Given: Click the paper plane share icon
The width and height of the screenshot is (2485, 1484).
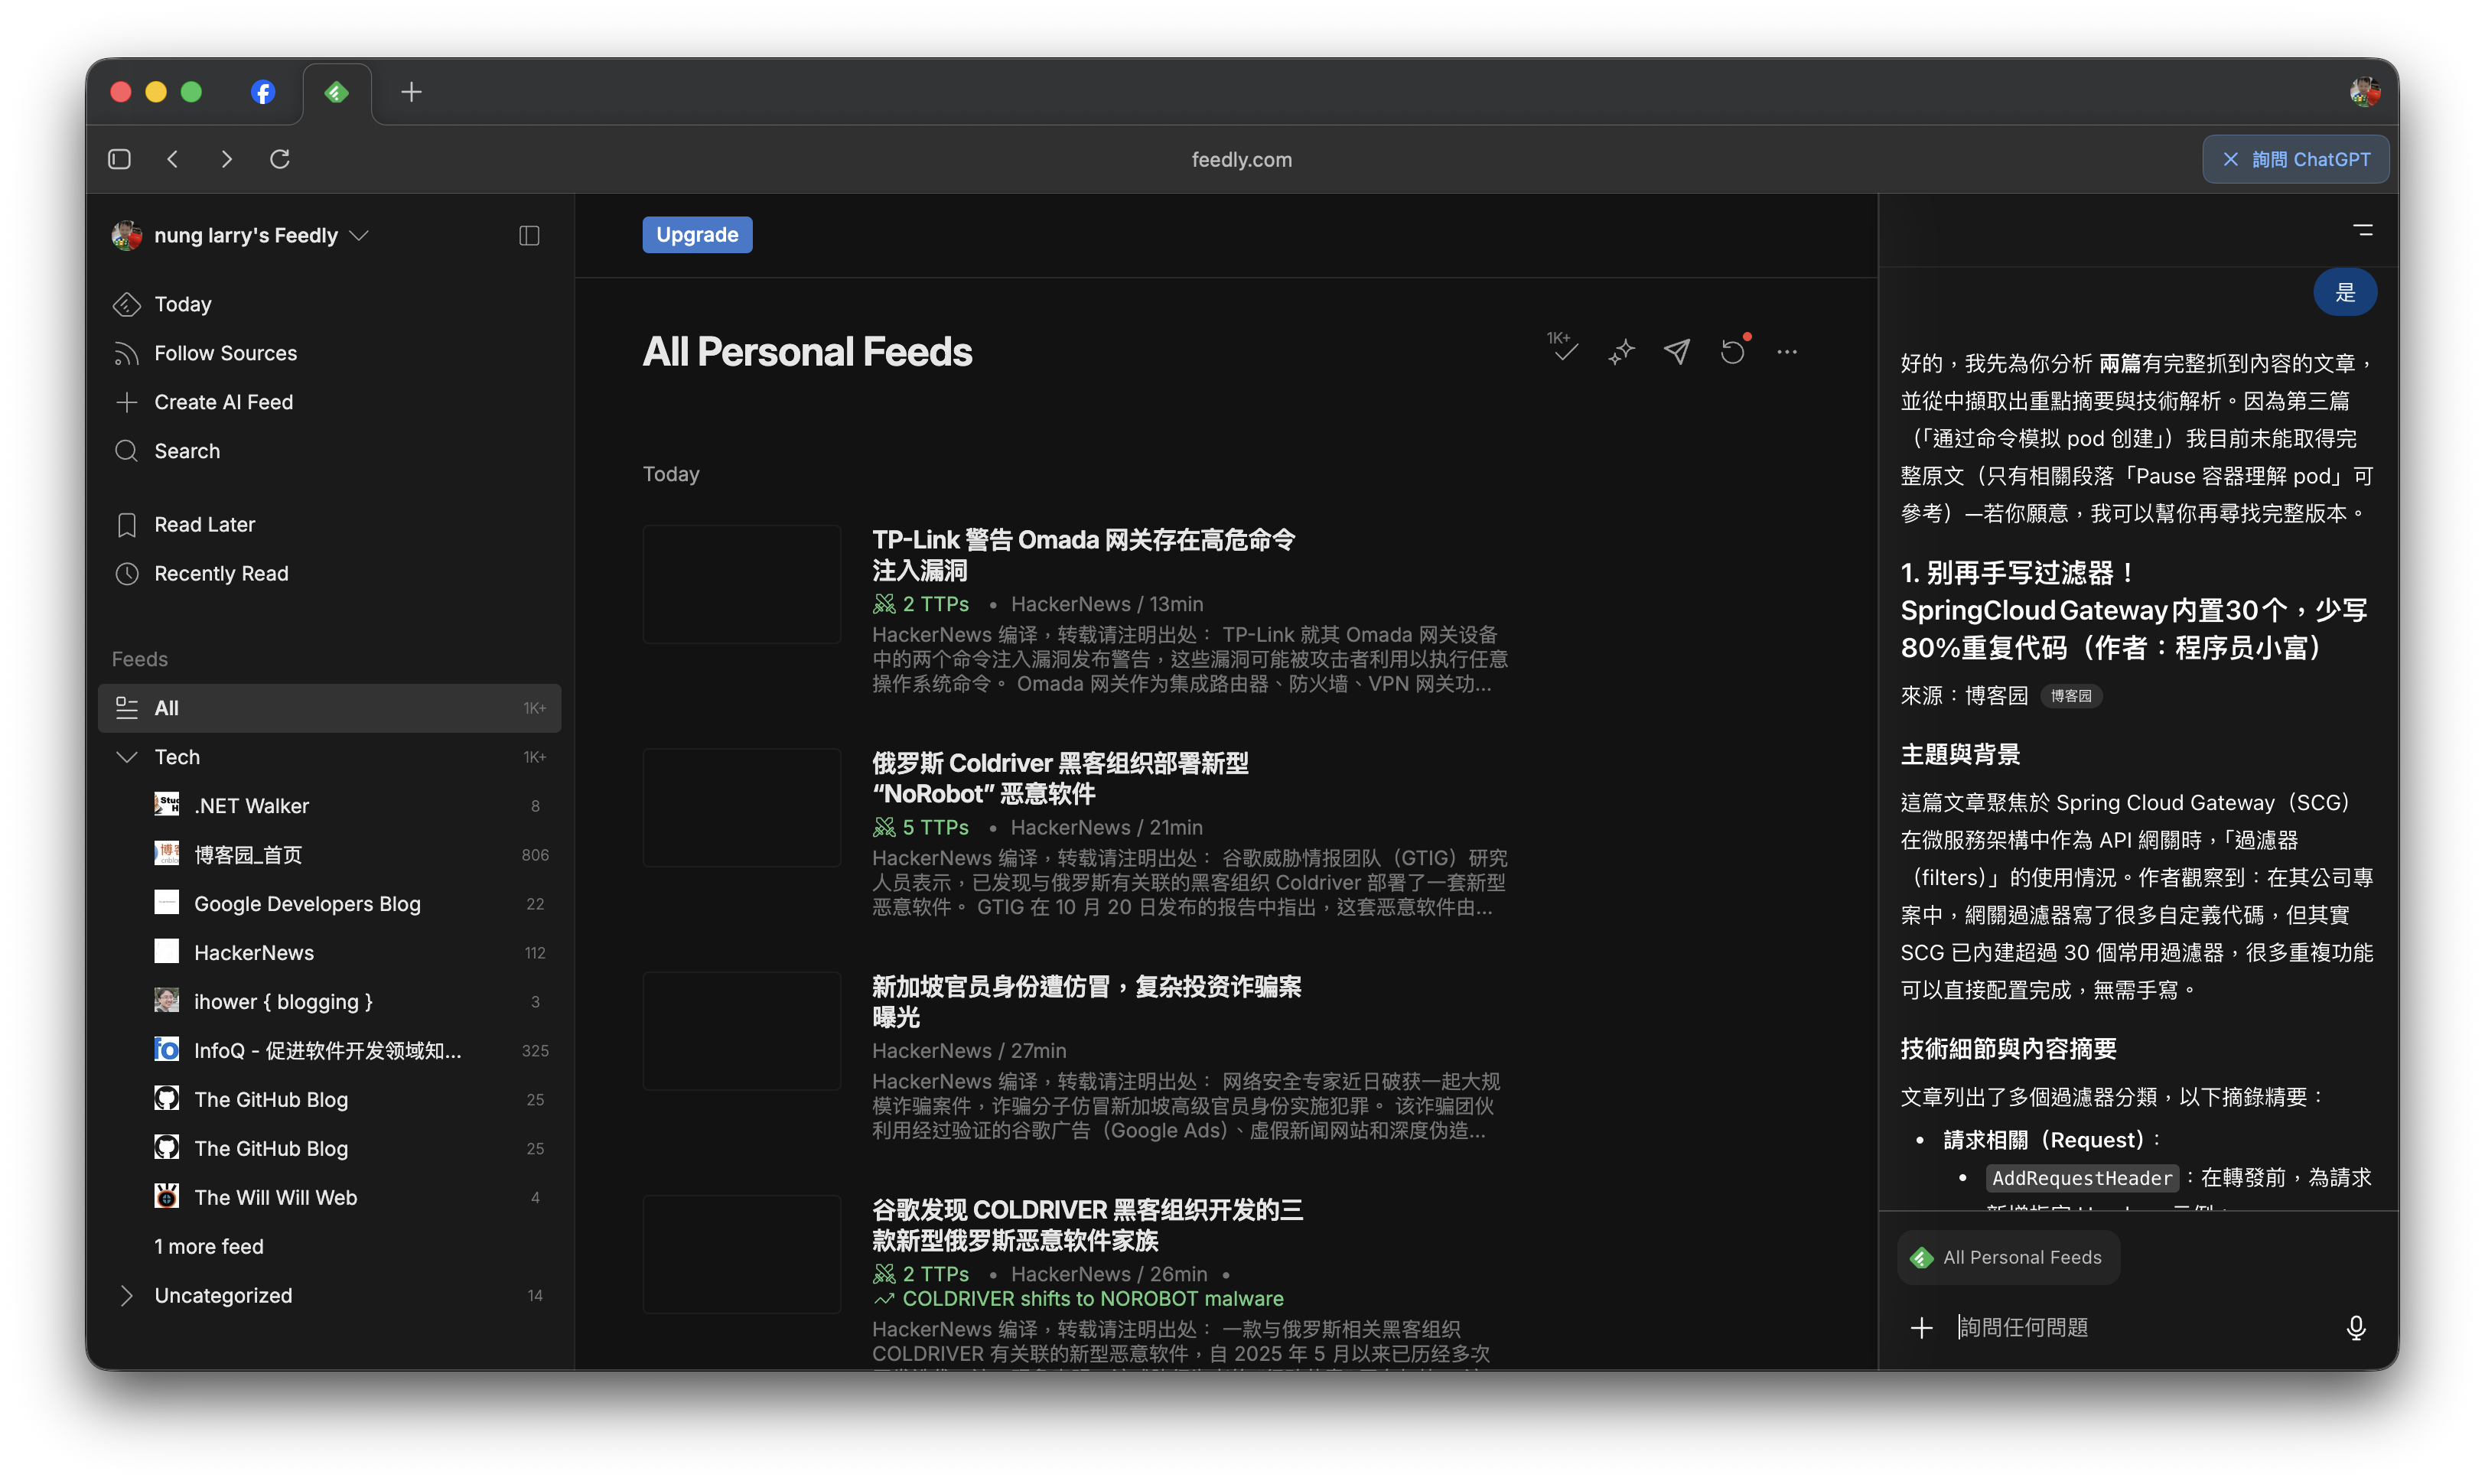Looking at the screenshot, I should 1677,351.
